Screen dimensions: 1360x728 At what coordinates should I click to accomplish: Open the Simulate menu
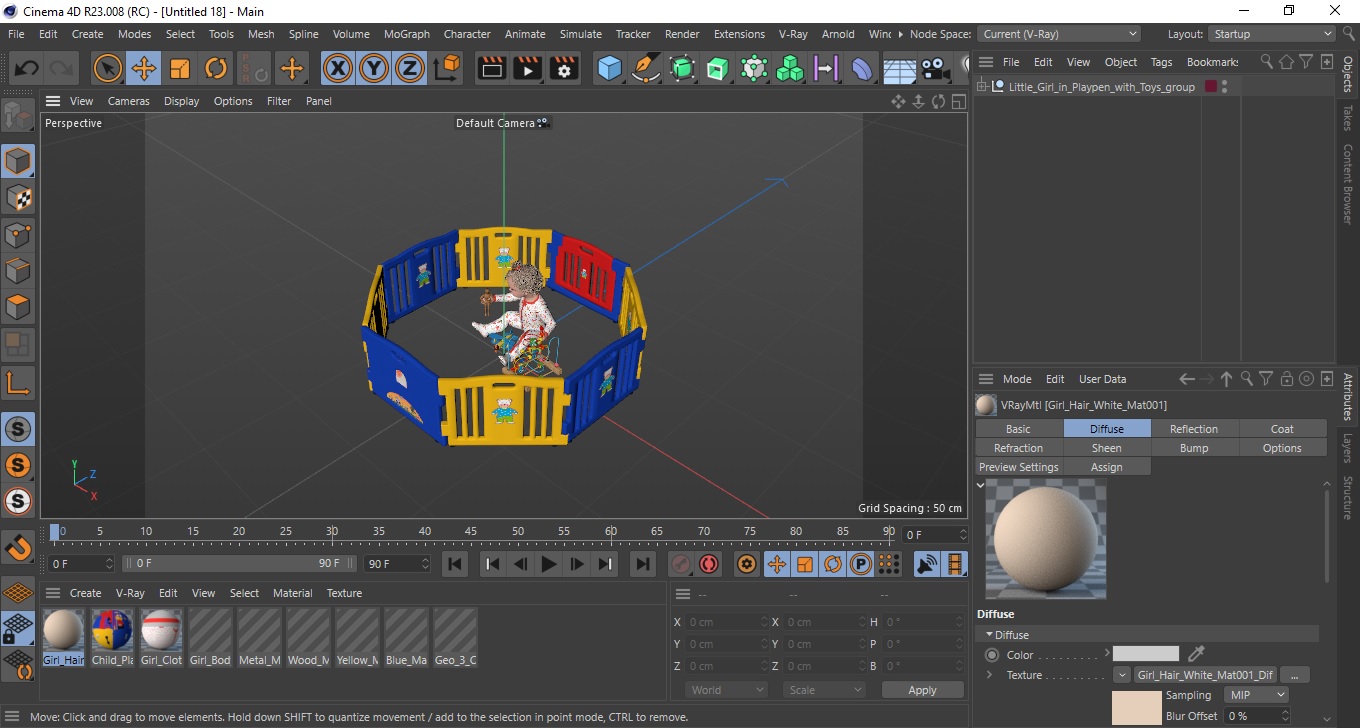click(x=580, y=34)
